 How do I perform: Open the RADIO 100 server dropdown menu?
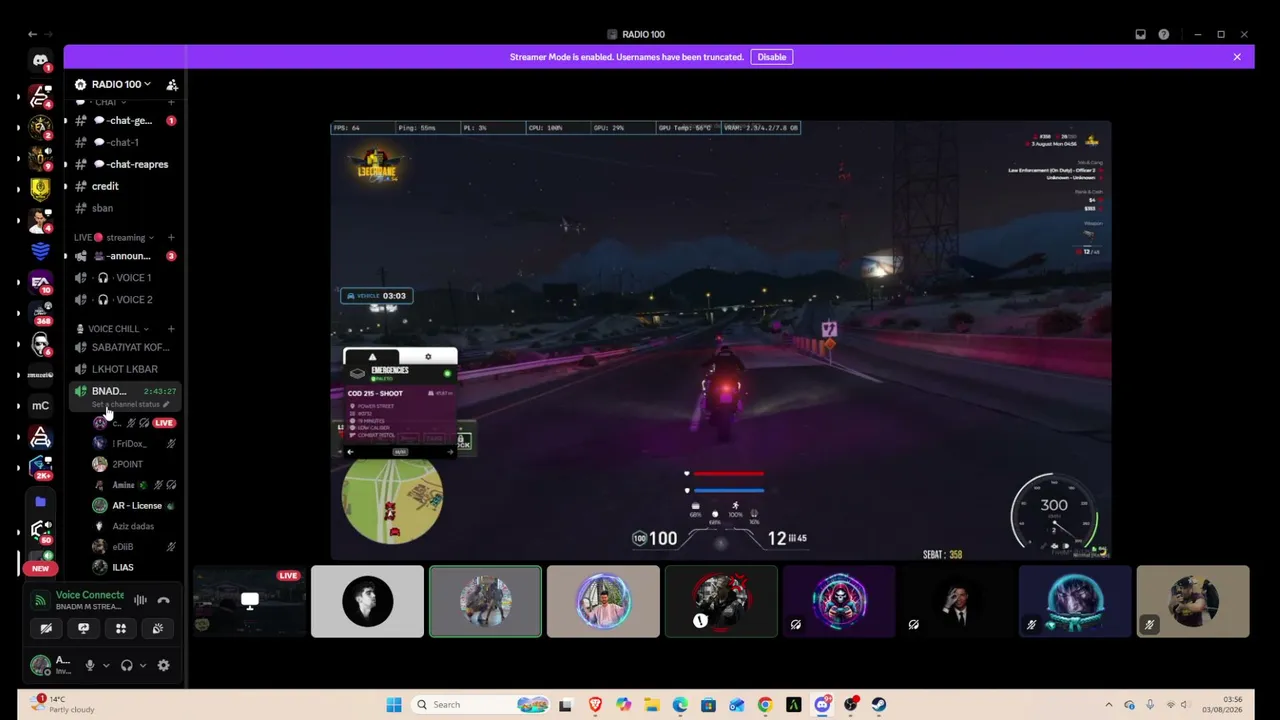pos(121,84)
